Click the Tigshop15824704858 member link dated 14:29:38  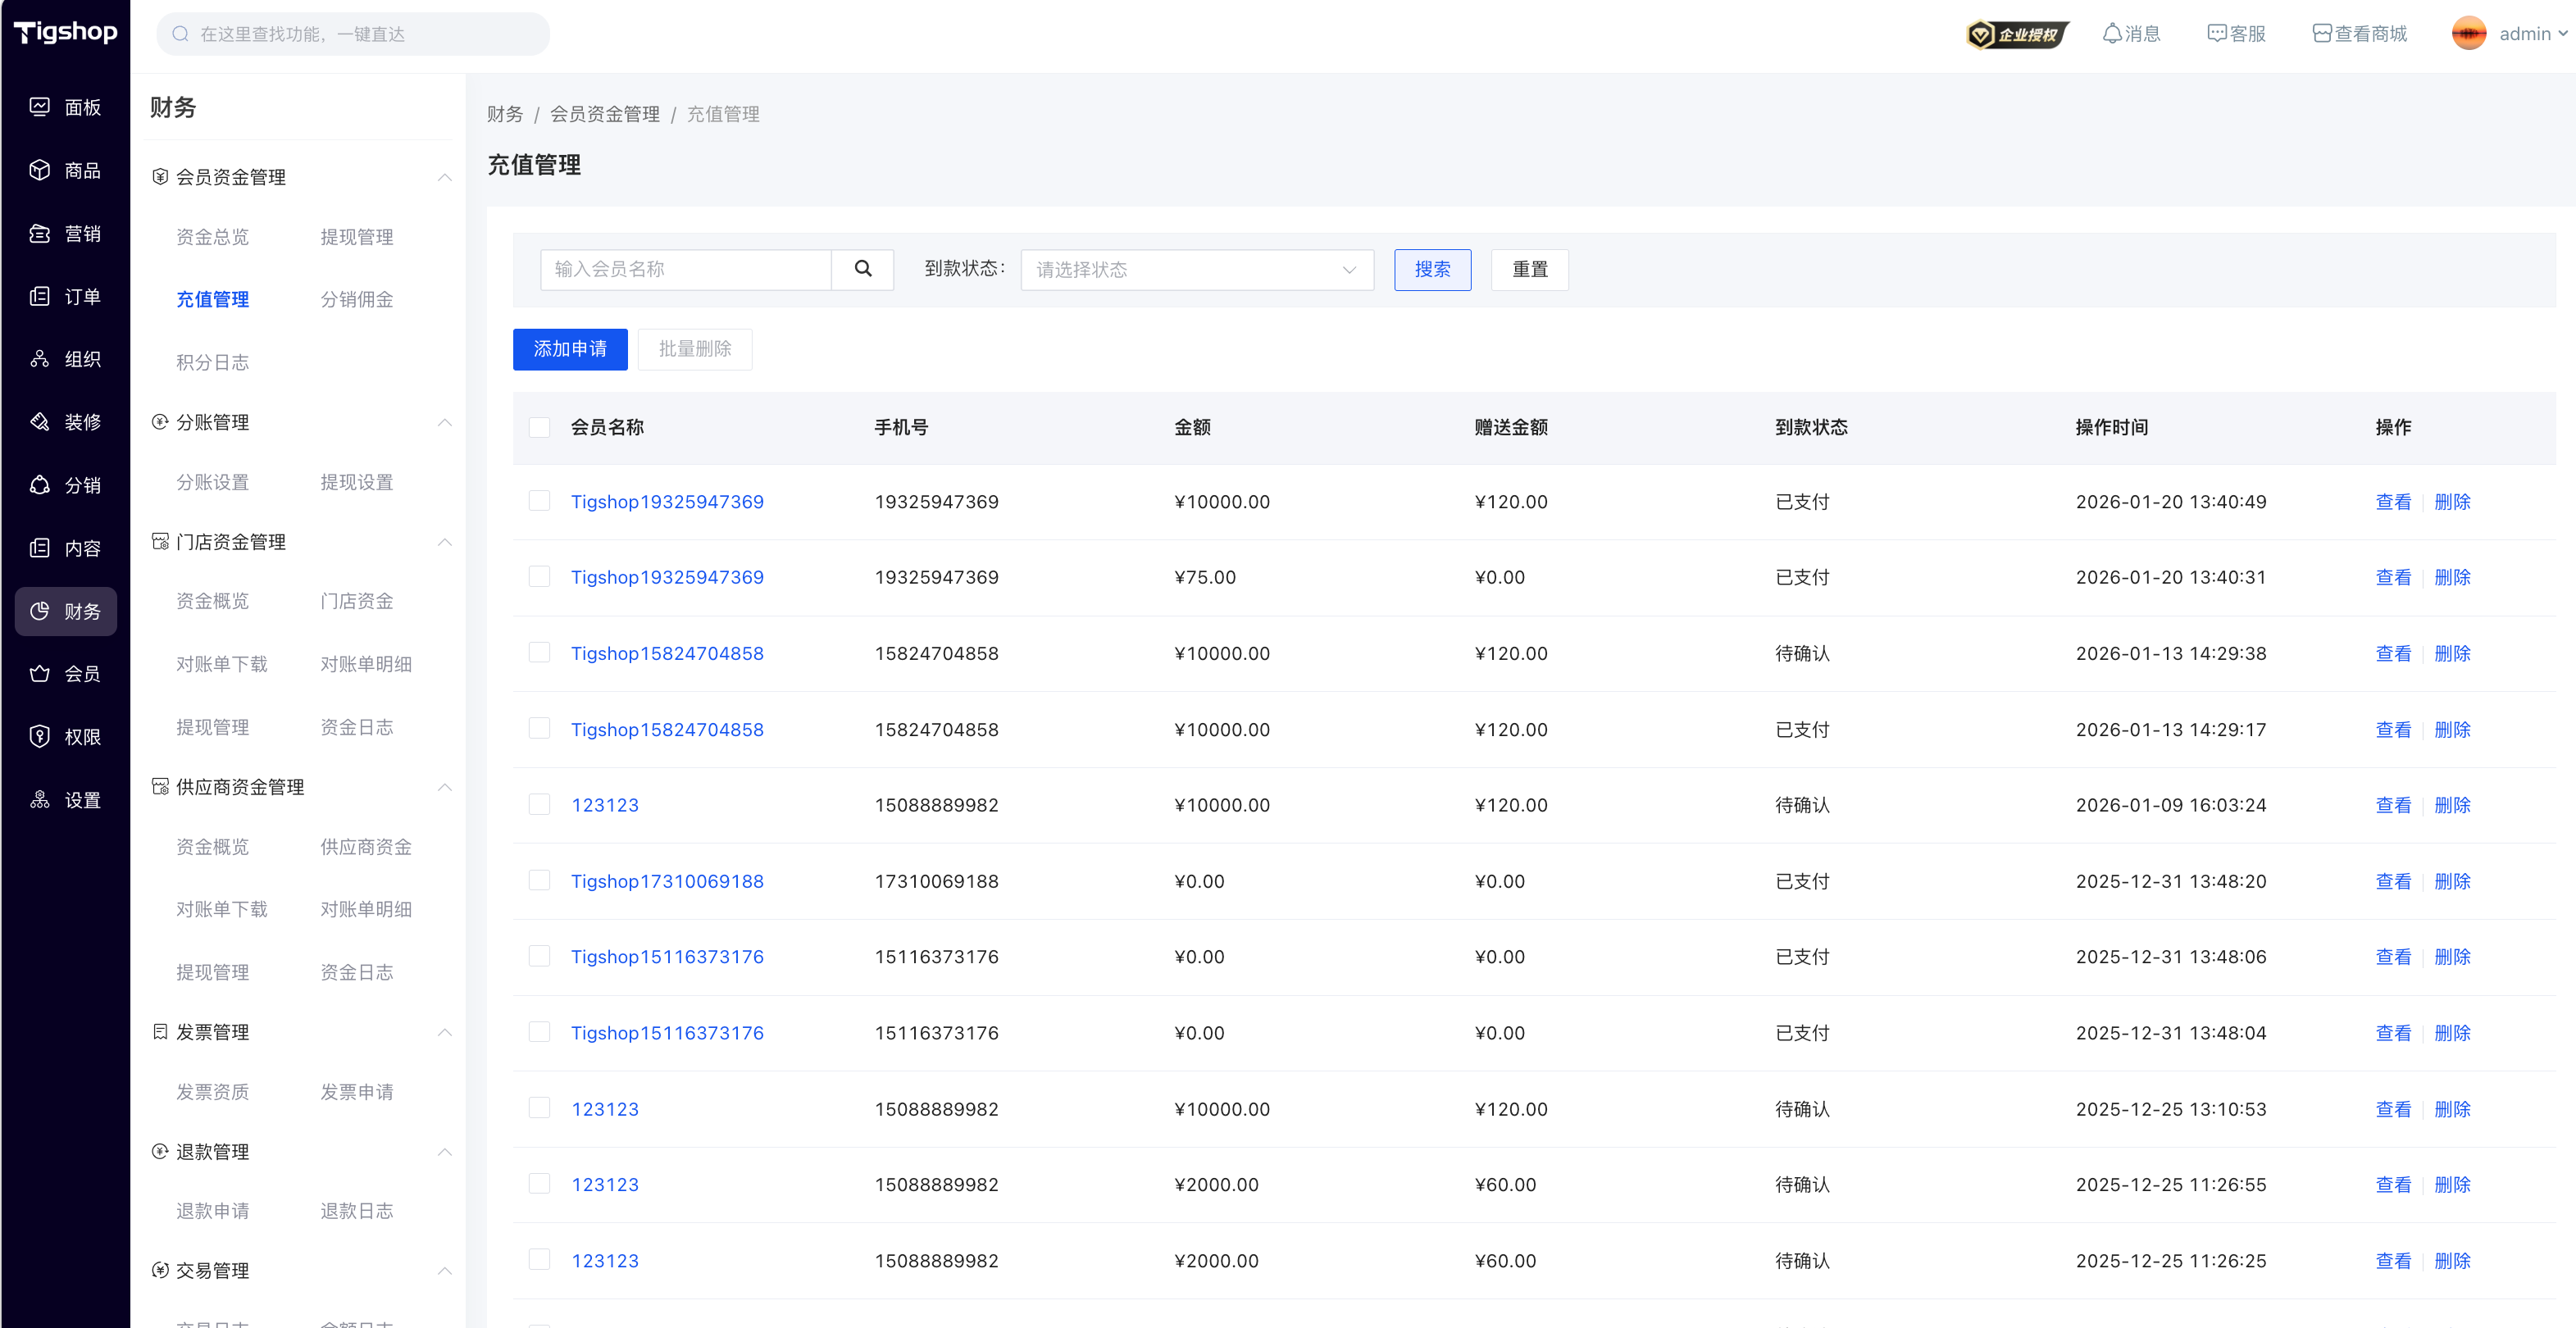pos(667,653)
